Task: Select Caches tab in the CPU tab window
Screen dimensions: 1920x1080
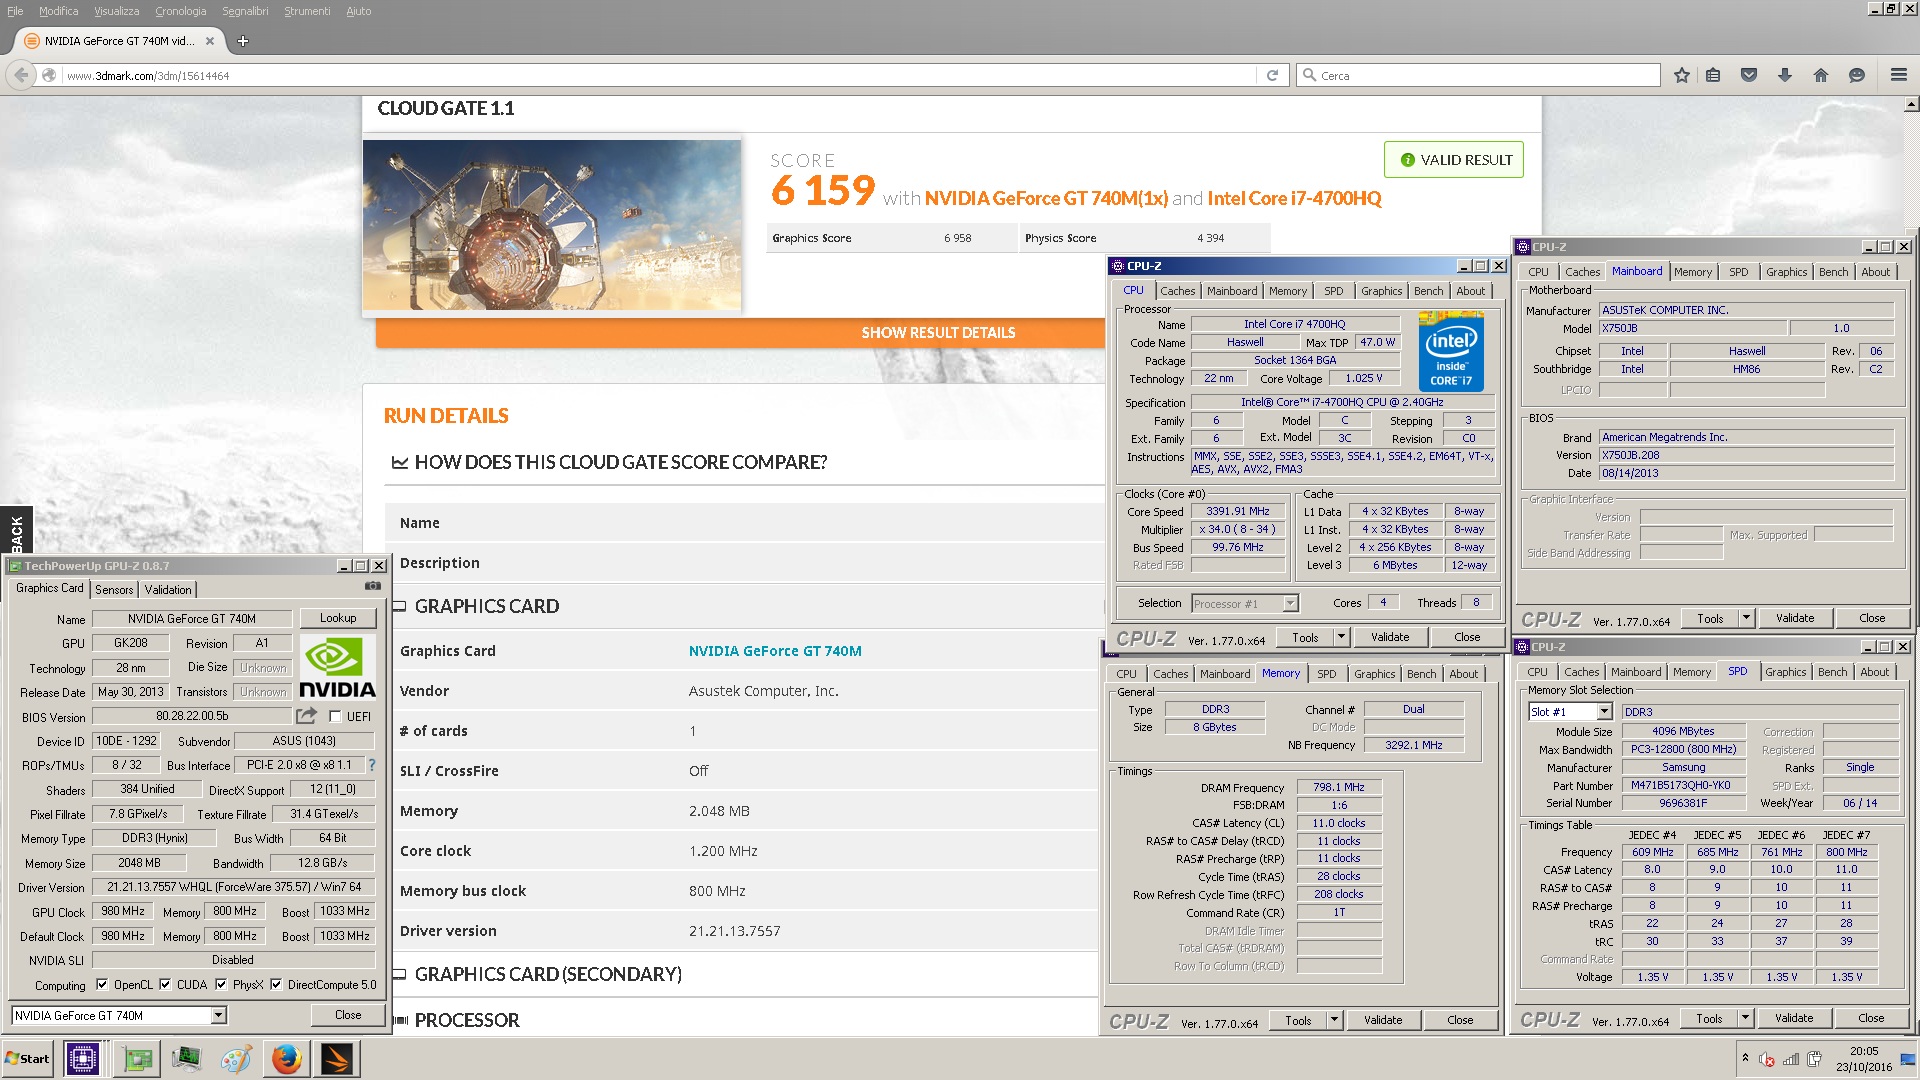Action: point(1177,291)
